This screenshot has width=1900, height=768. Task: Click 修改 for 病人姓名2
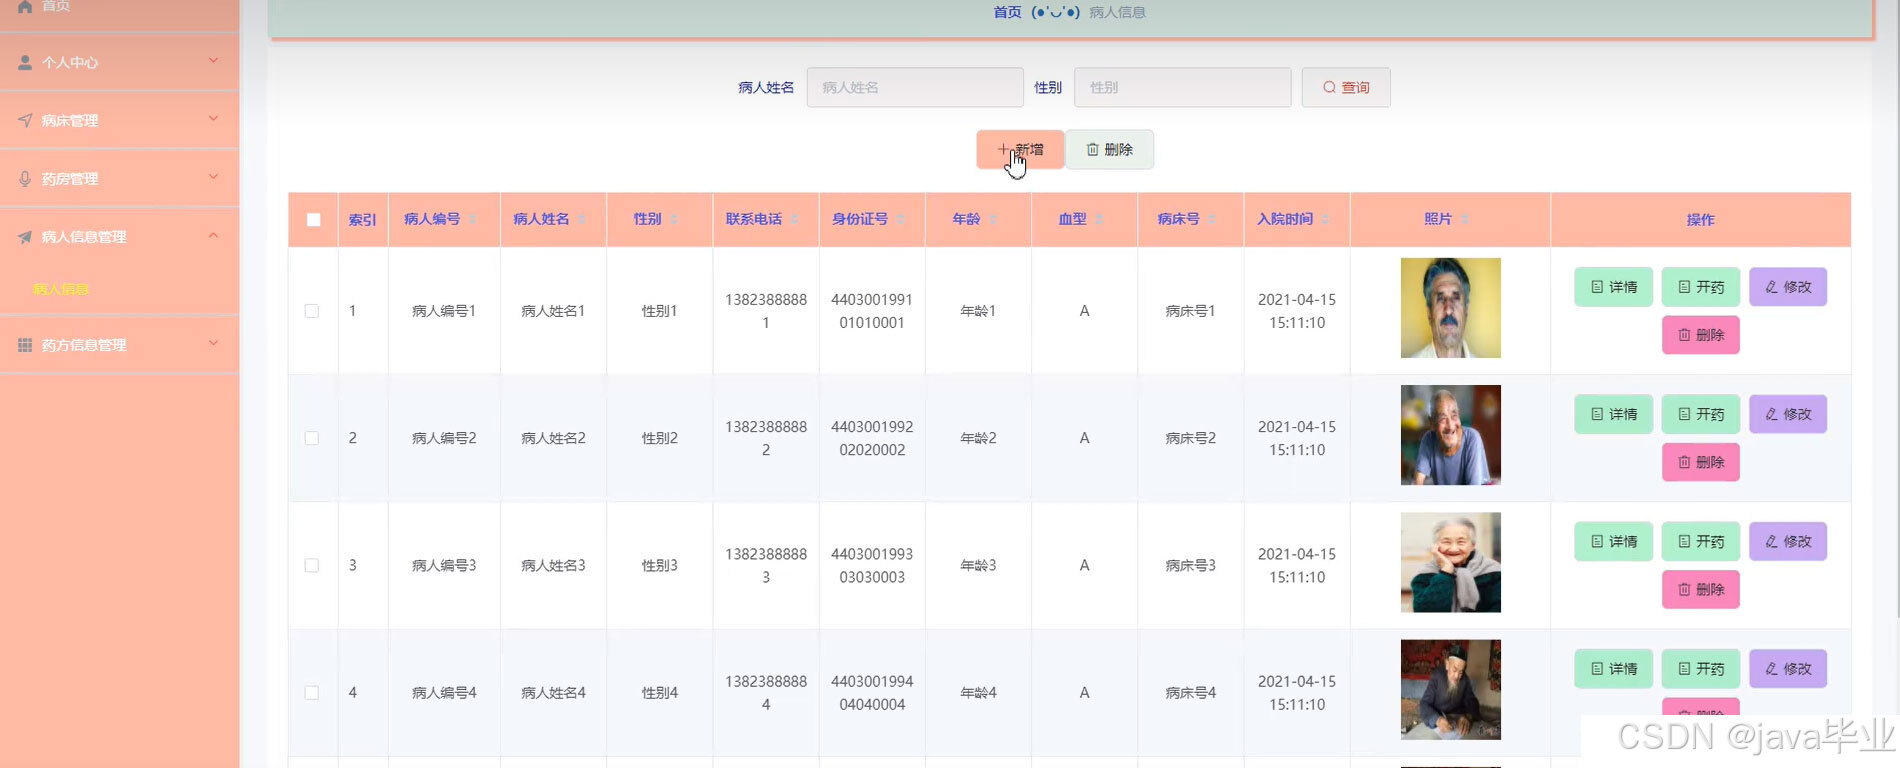click(1788, 414)
